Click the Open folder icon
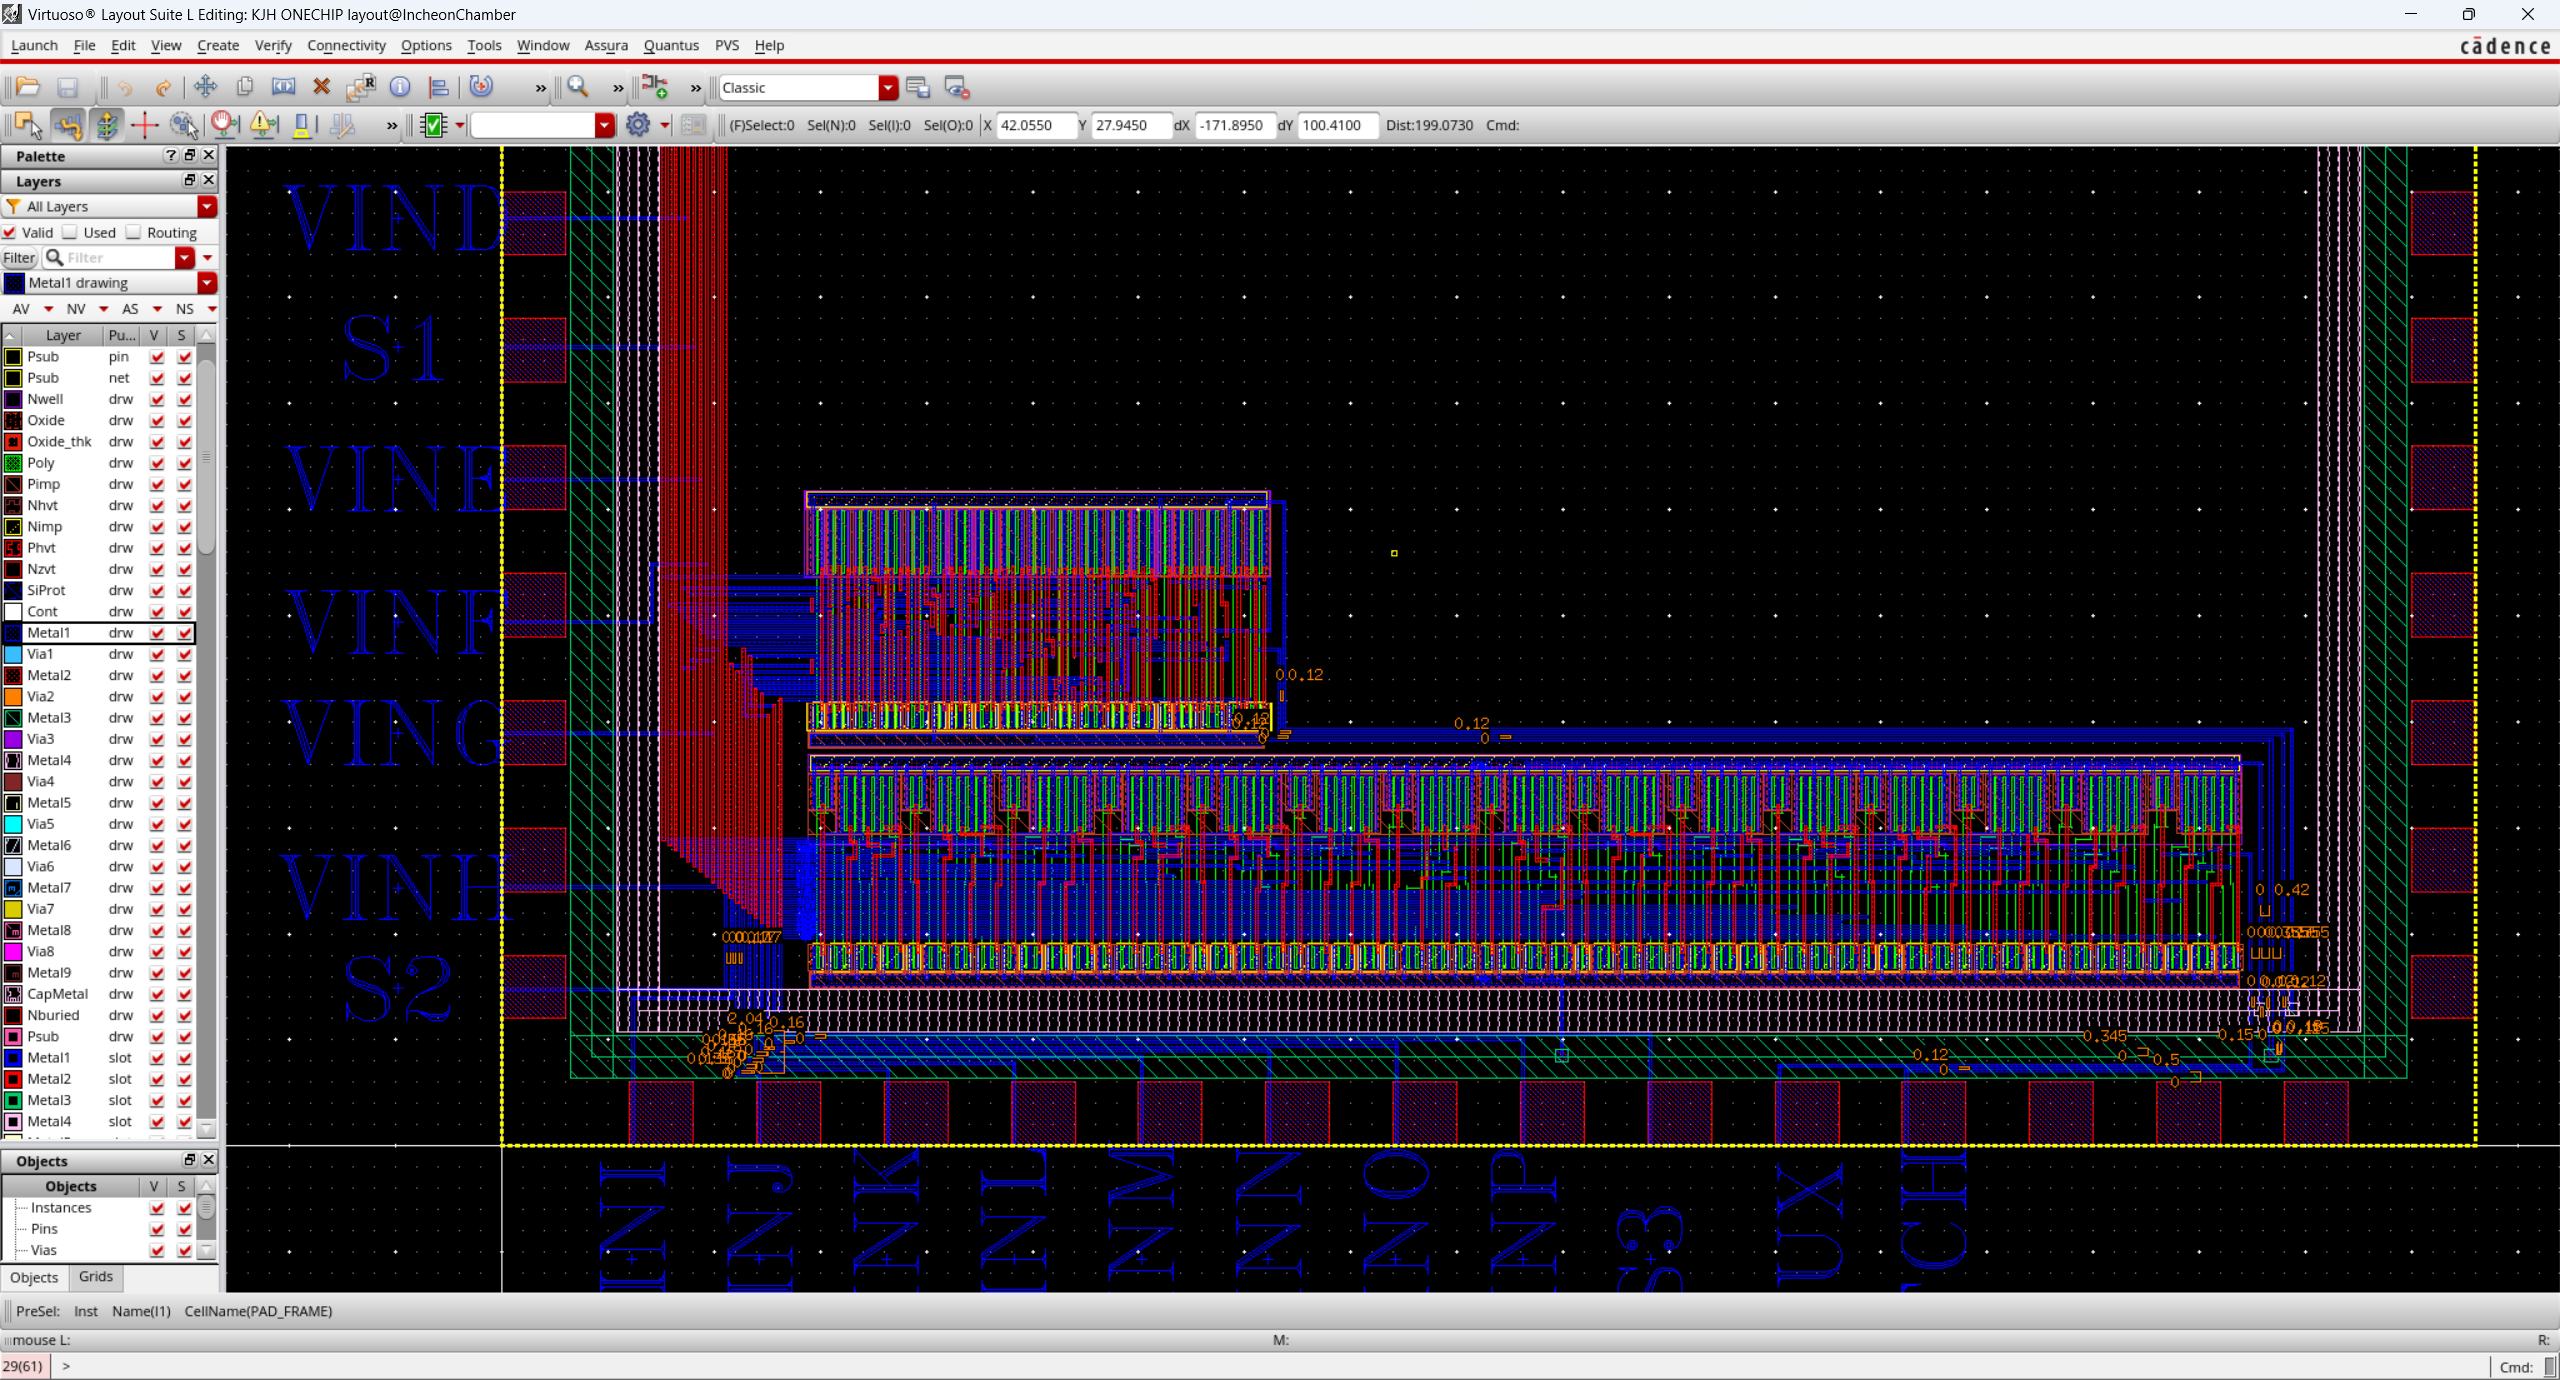 pyautogui.click(x=27, y=87)
